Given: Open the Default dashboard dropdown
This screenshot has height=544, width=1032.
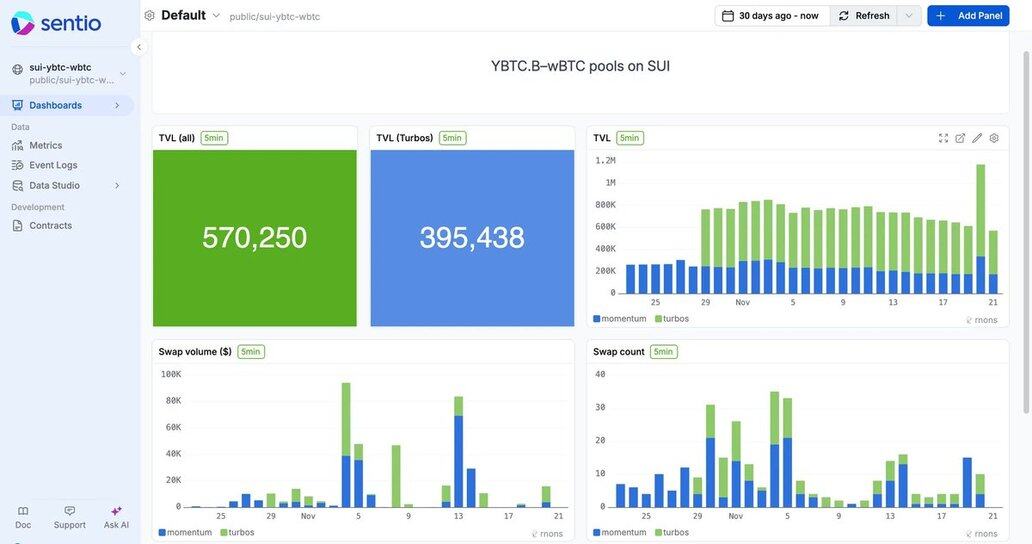Looking at the screenshot, I should click(x=216, y=15).
